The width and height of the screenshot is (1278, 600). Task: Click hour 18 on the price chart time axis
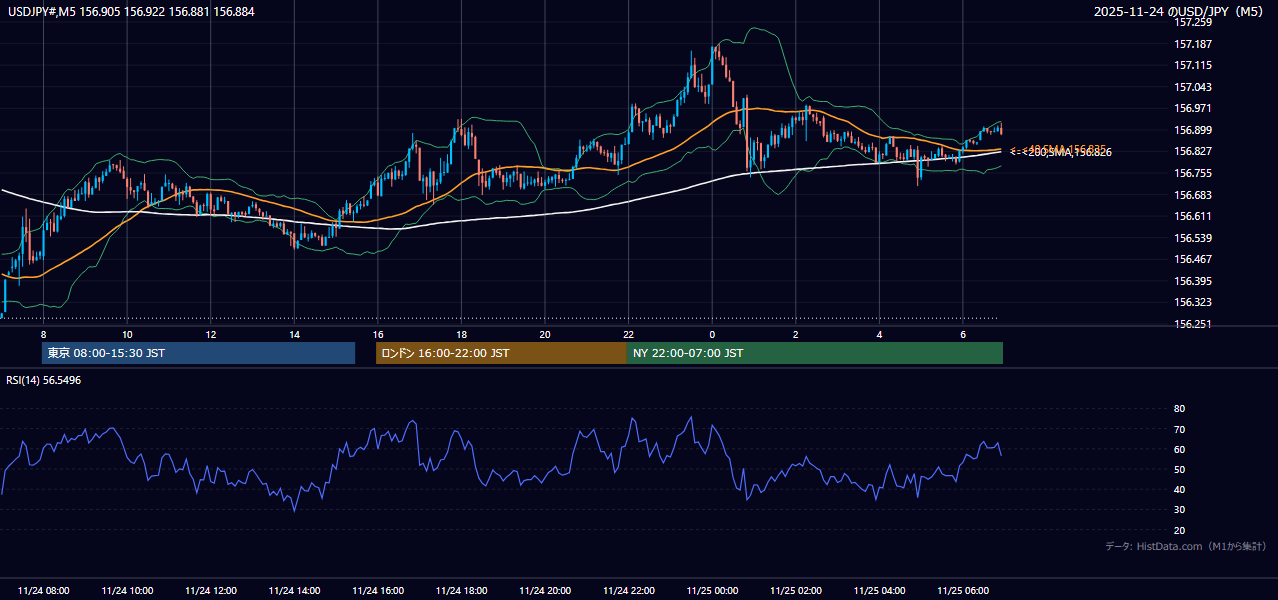[x=461, y=334]
